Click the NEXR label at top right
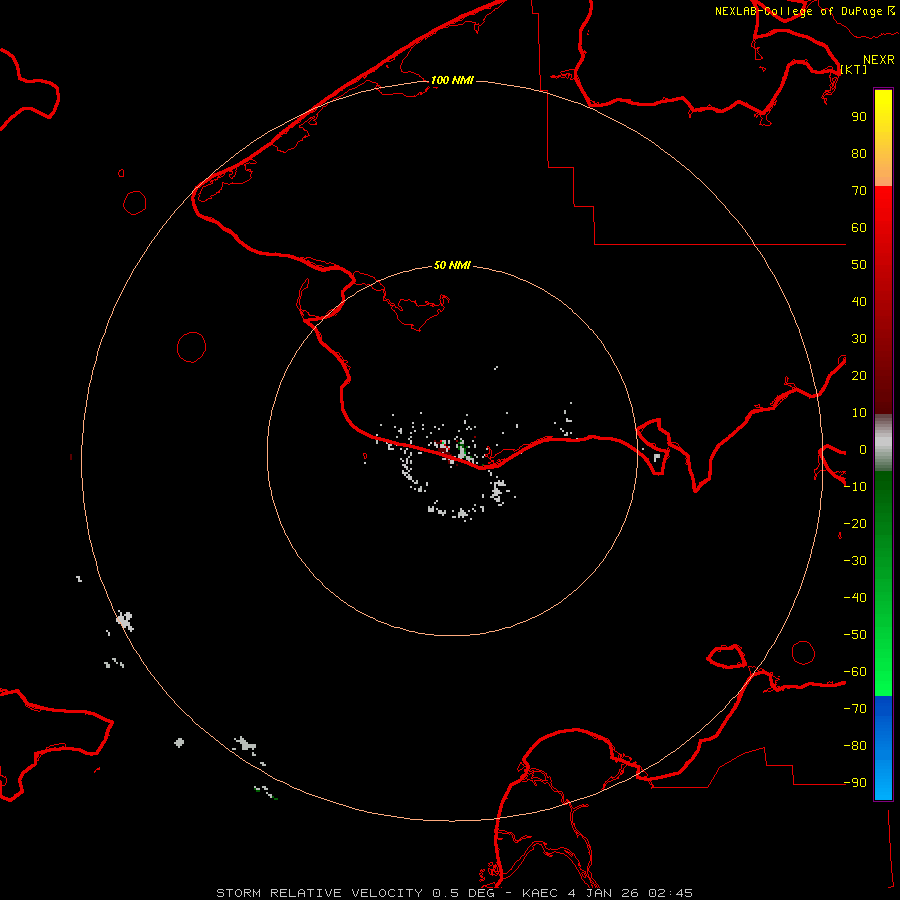900x900 pixels. click(879, 60)
